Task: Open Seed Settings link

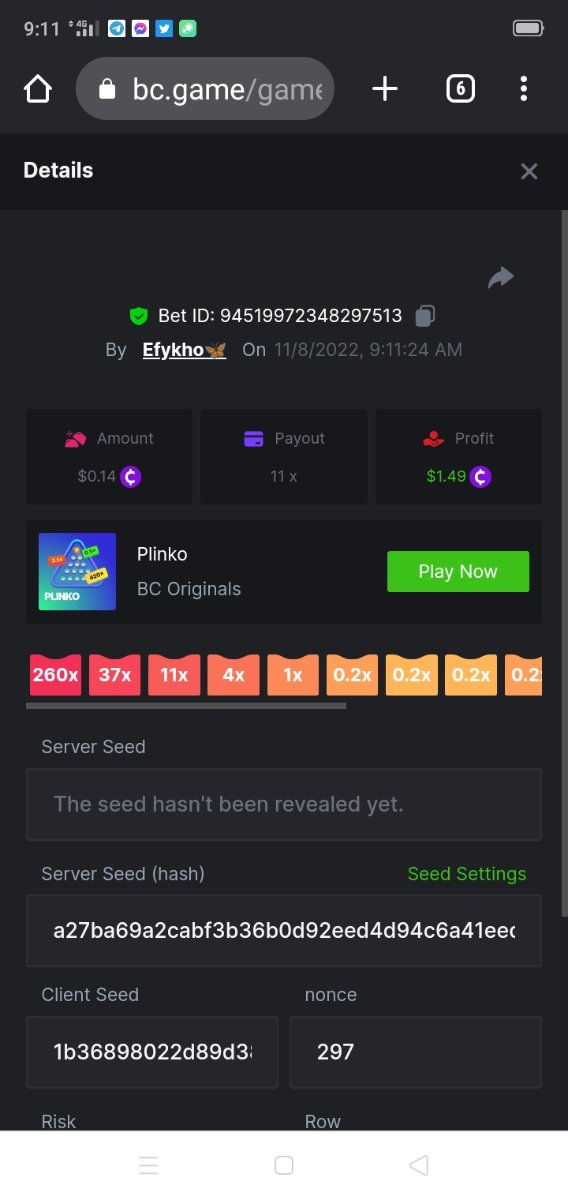Action: [x=467, y=874]
